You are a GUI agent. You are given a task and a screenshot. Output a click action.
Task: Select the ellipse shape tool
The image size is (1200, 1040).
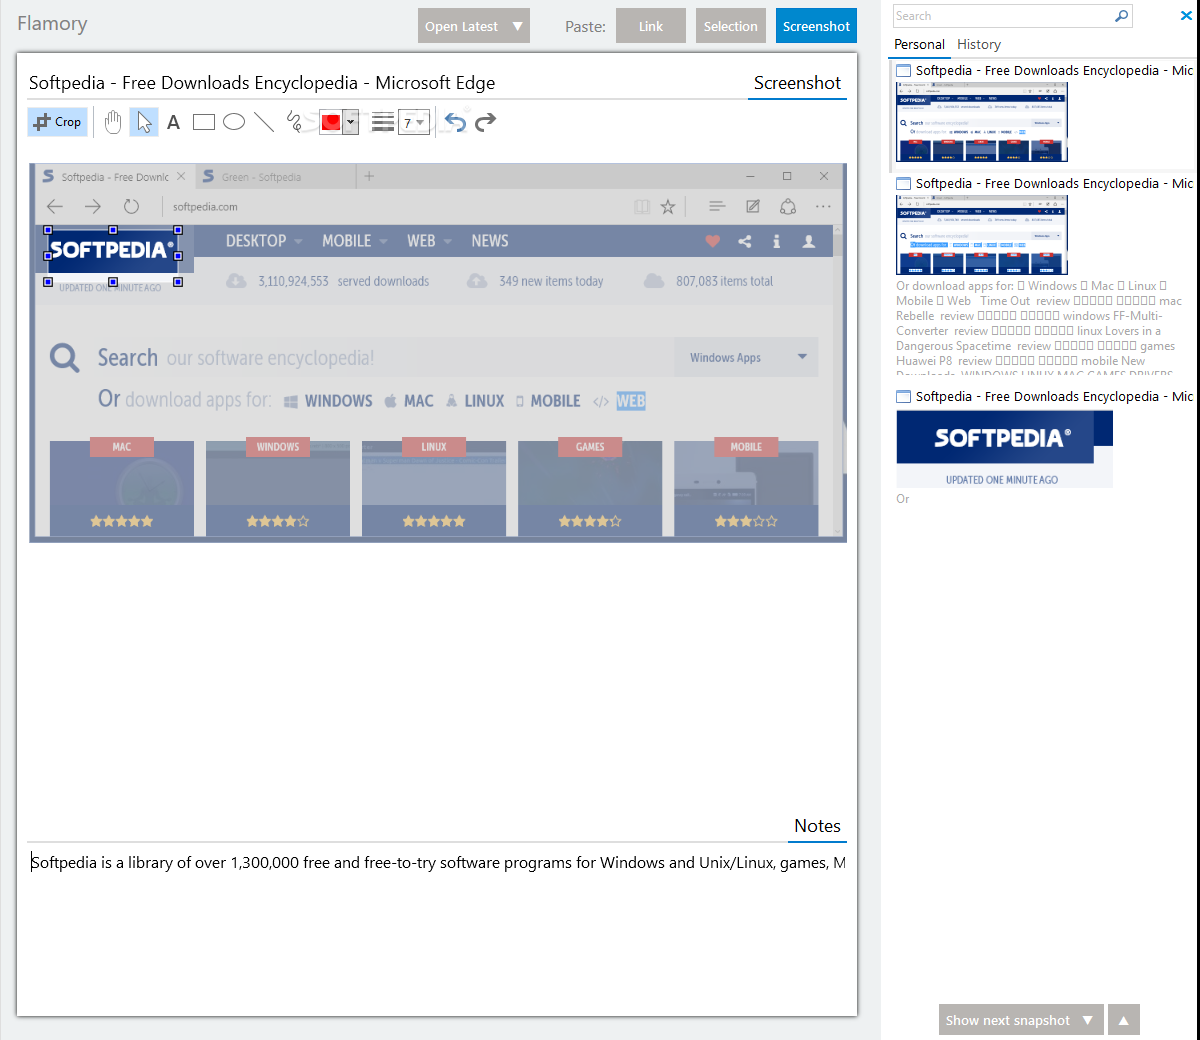pos(234,122)
